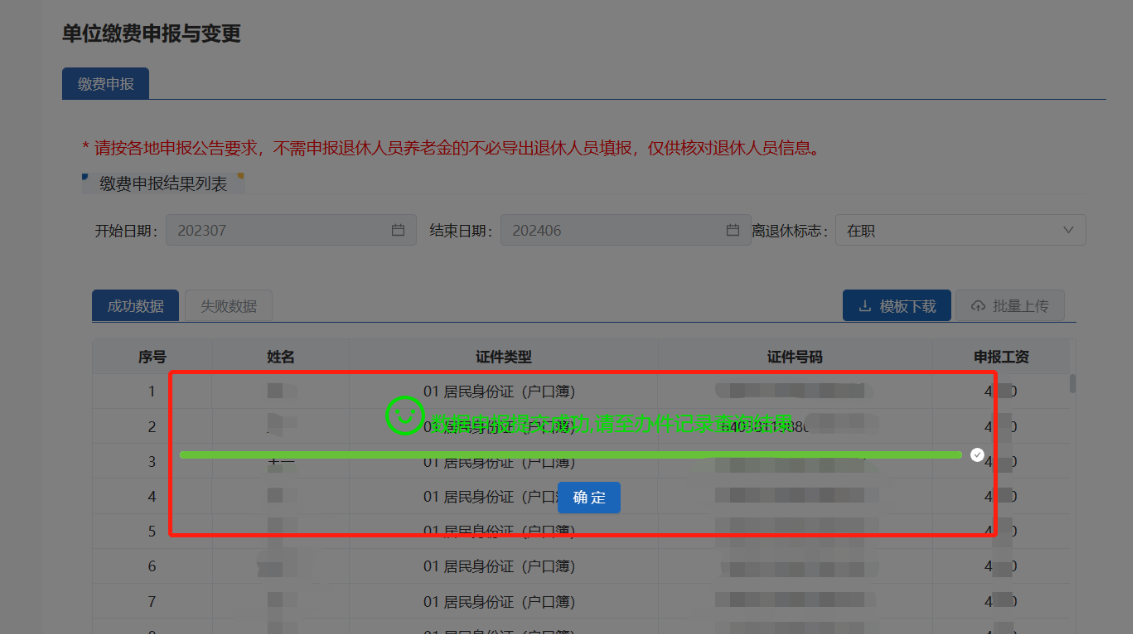The image size is (1133, 634).
Task: Click the cloud upload icon on 批量上传
Action: click(x=978, y=306)
